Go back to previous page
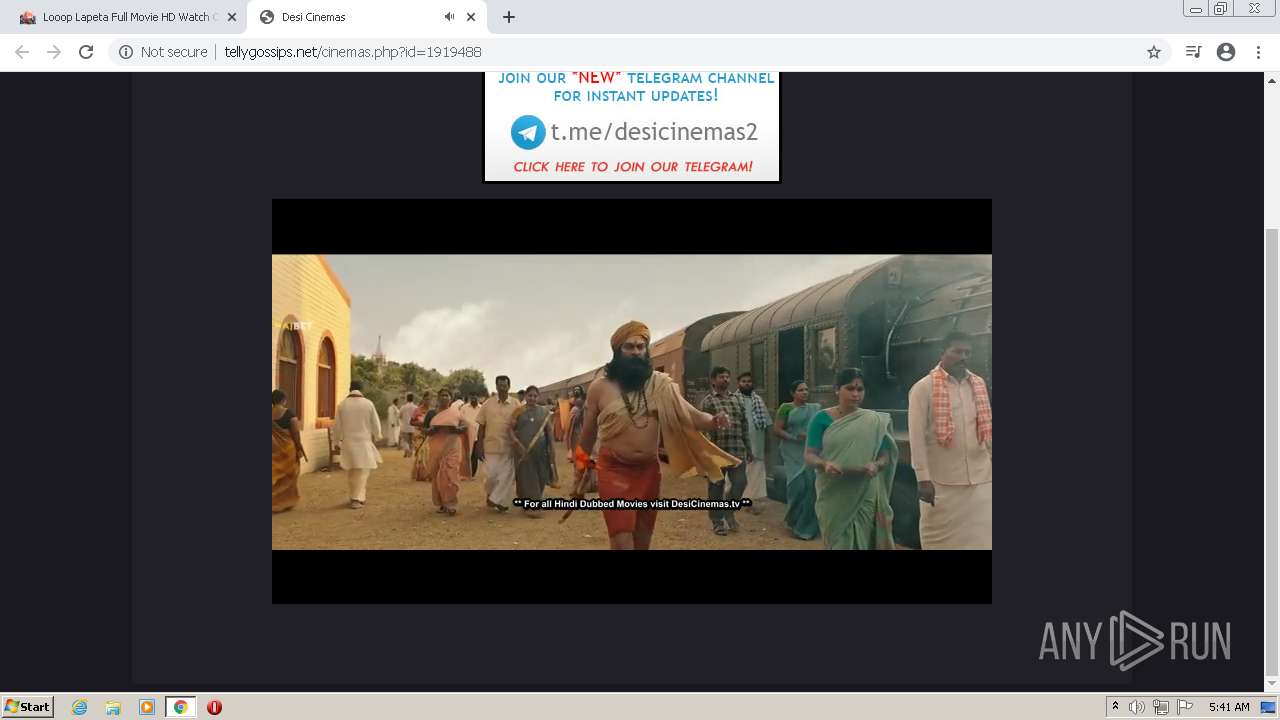Screen dimensions: 1280x720 [22, 52]
